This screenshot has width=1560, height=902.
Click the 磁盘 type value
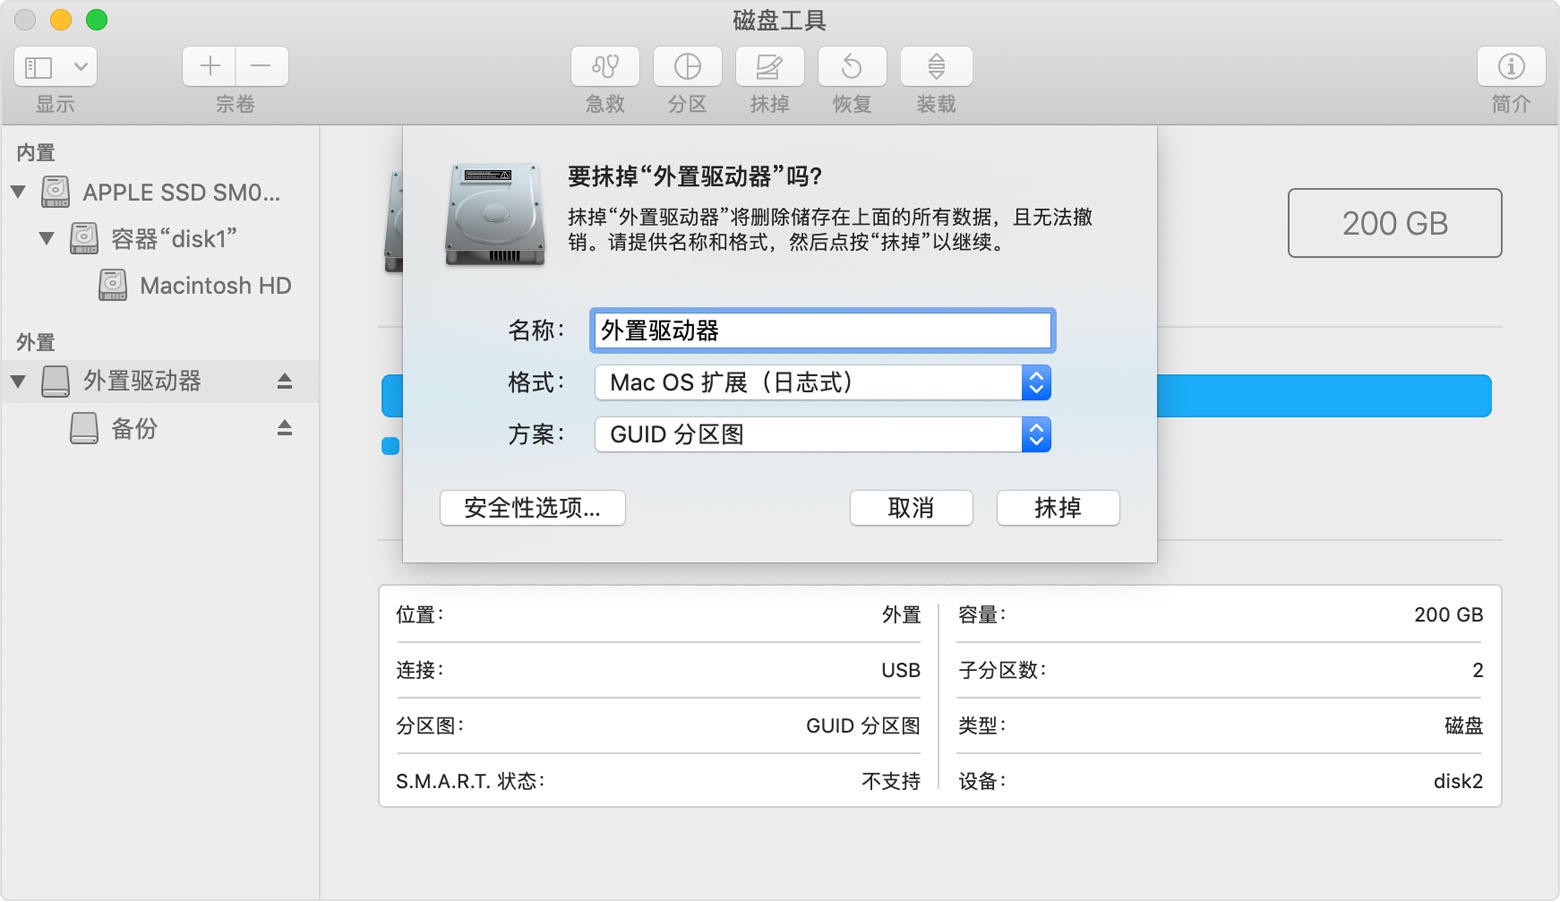[x=1464, y=726]
